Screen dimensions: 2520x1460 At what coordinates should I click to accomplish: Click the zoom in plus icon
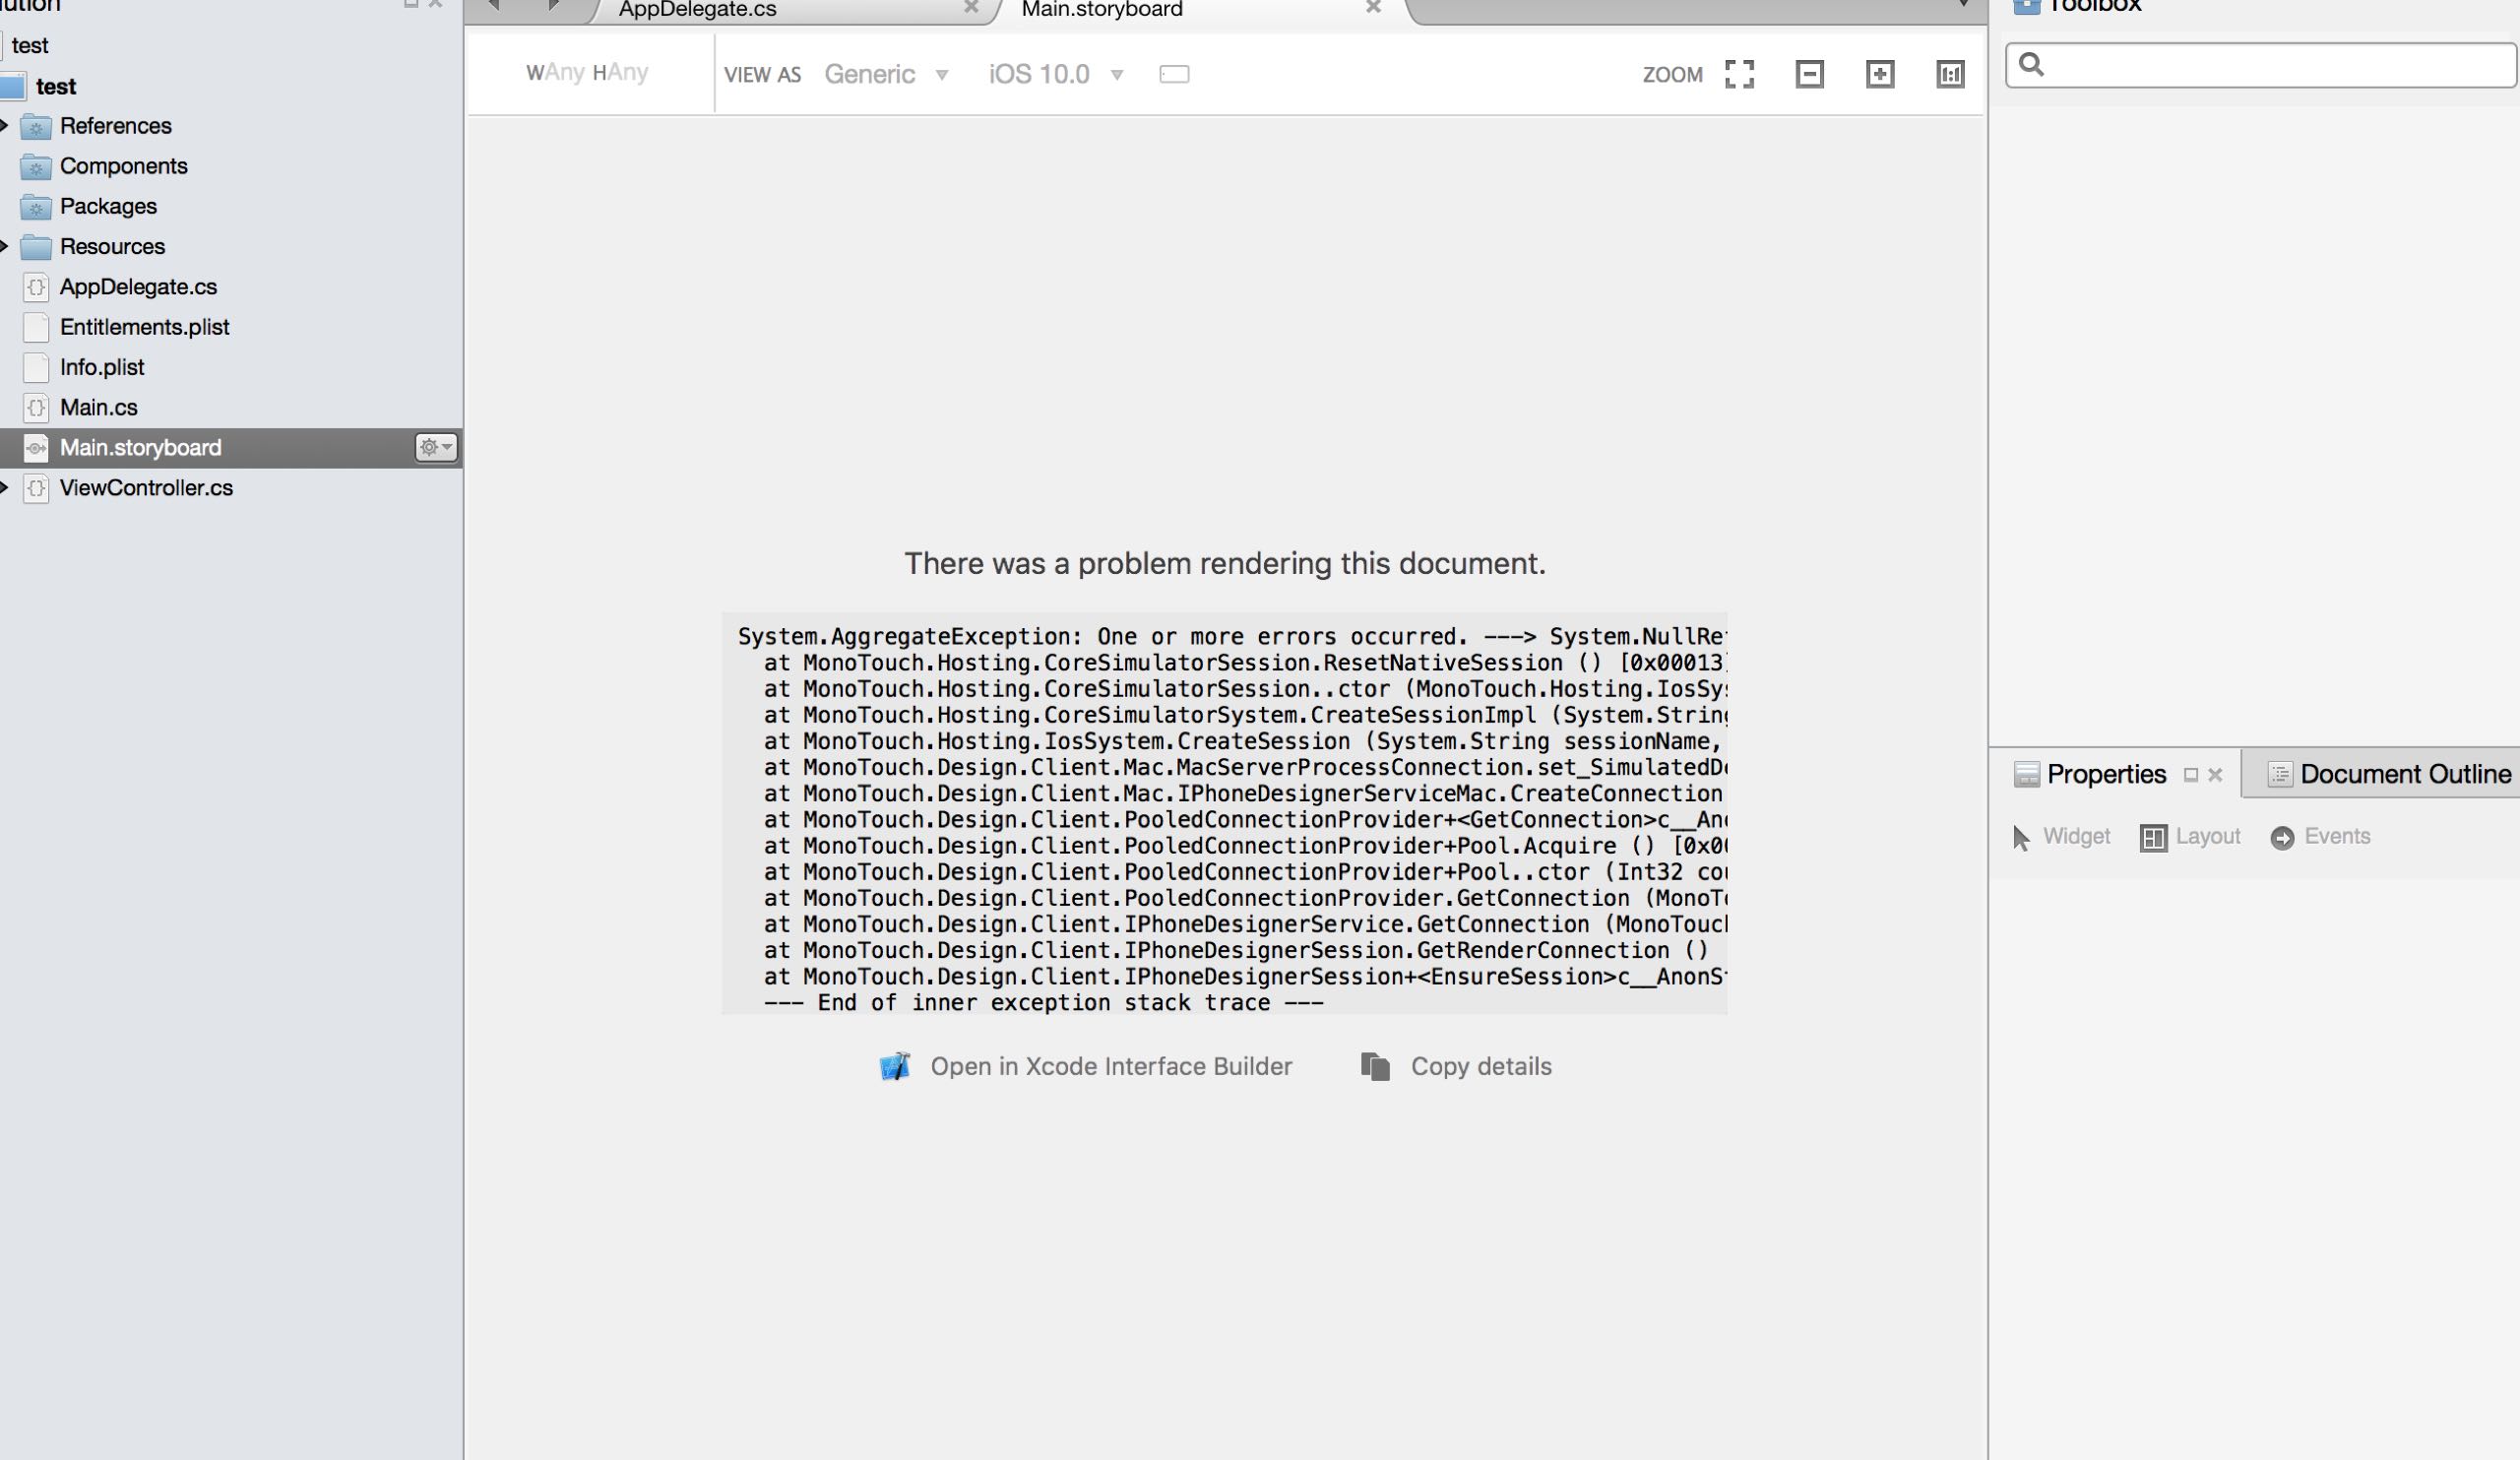[x=1879, y=74]
